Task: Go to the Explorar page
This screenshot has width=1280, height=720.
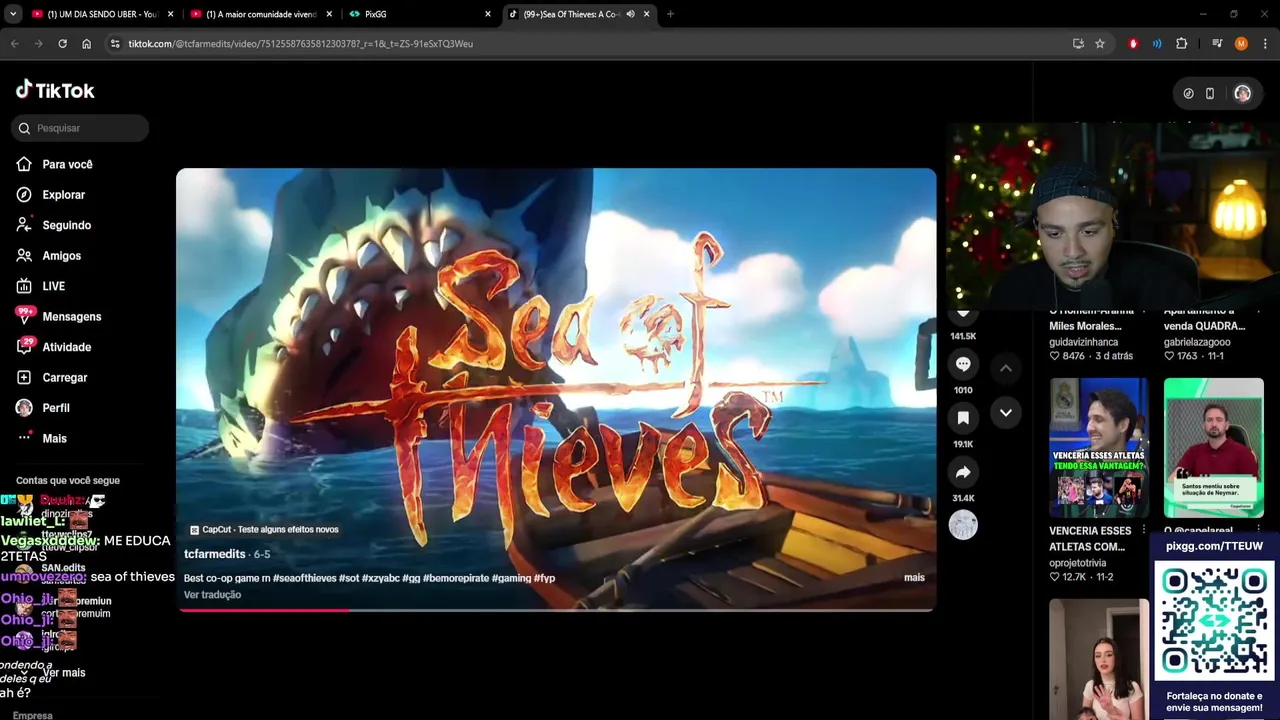Action: click(63, 195)
